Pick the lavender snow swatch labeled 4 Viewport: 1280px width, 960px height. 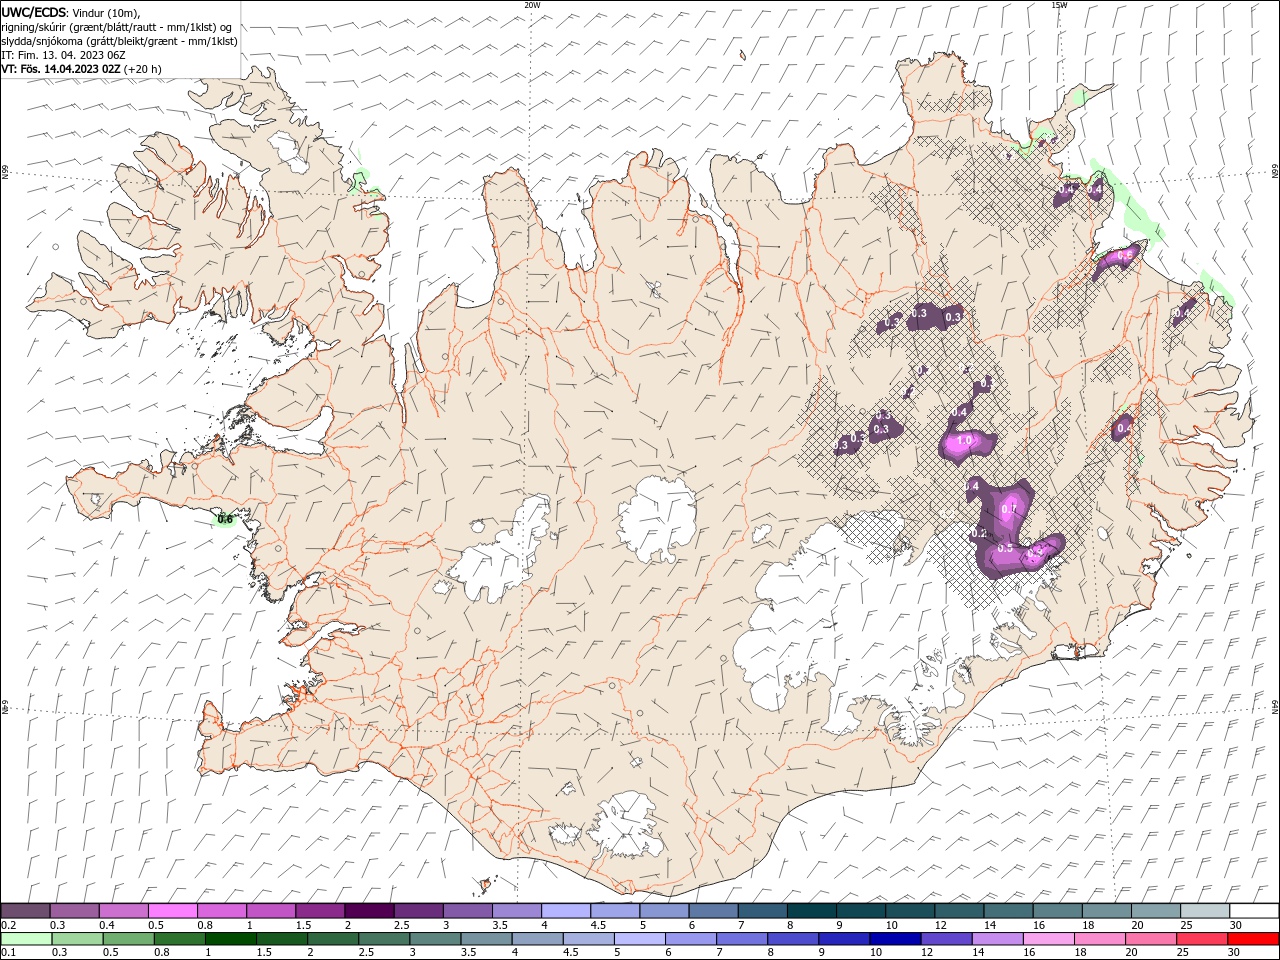click(x=565, y=911)
